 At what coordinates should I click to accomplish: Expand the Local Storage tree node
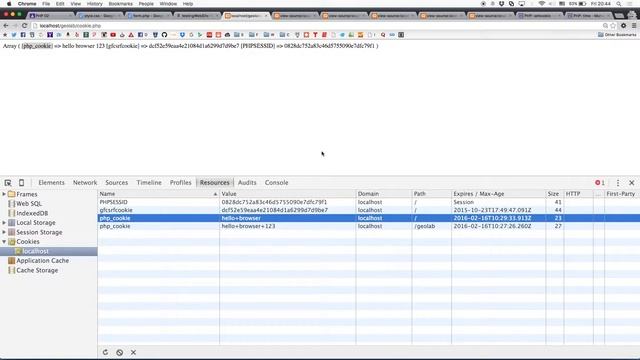point(4,223)
